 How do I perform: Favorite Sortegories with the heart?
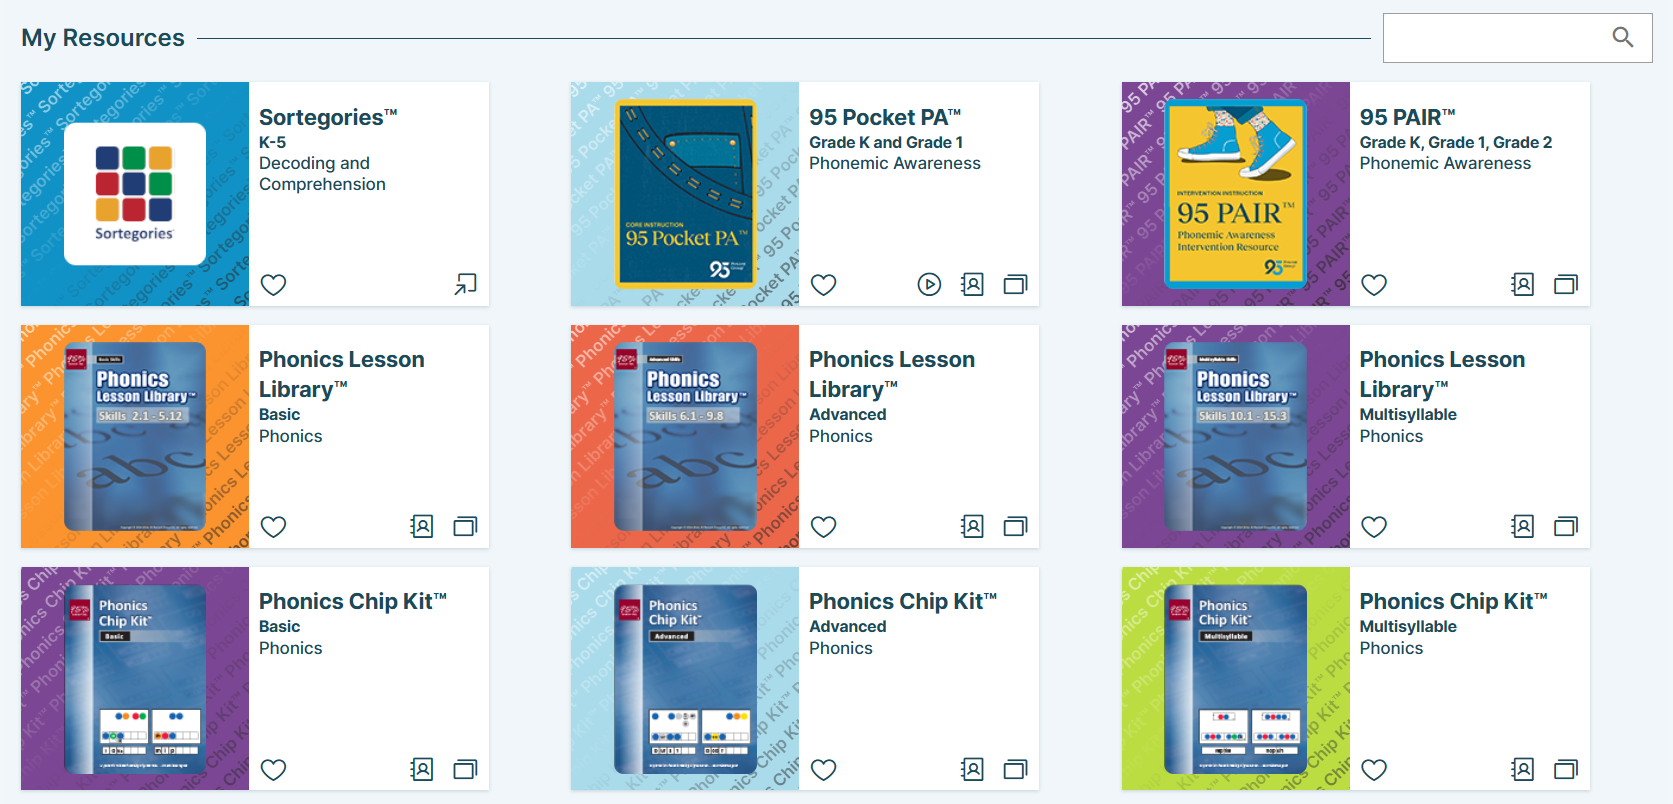coord(273,284)
